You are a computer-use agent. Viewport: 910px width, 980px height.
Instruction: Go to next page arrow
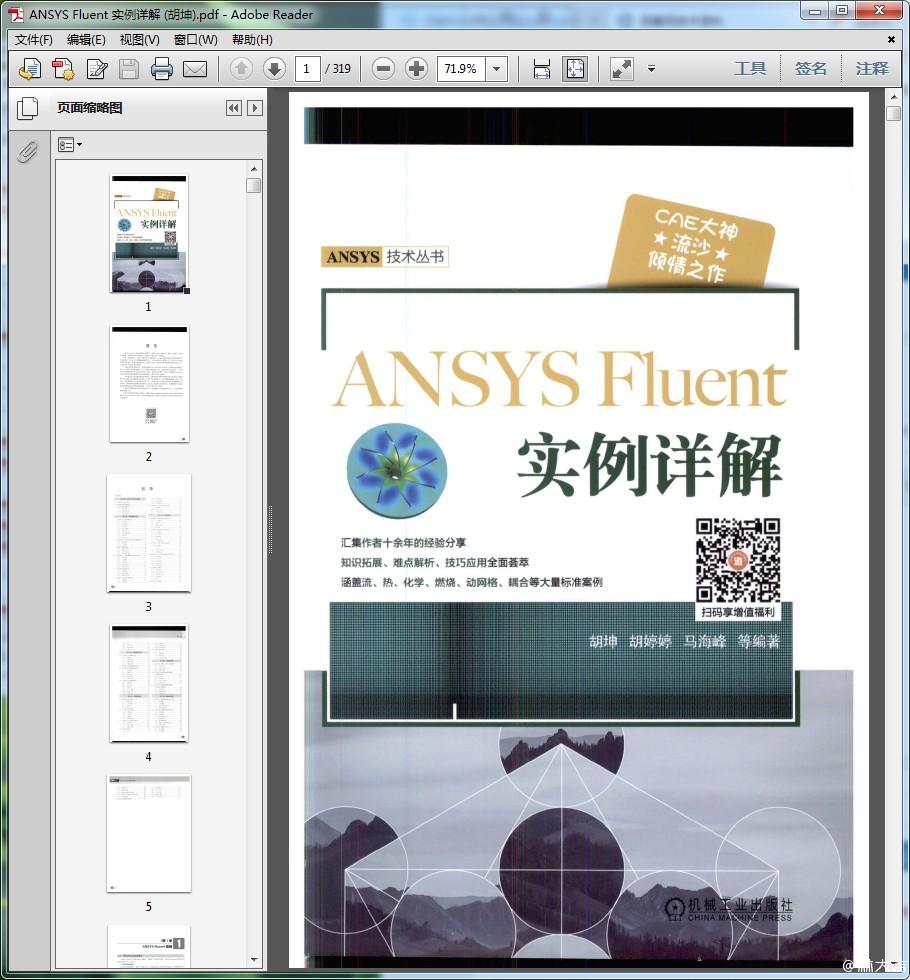coord(274,69)
